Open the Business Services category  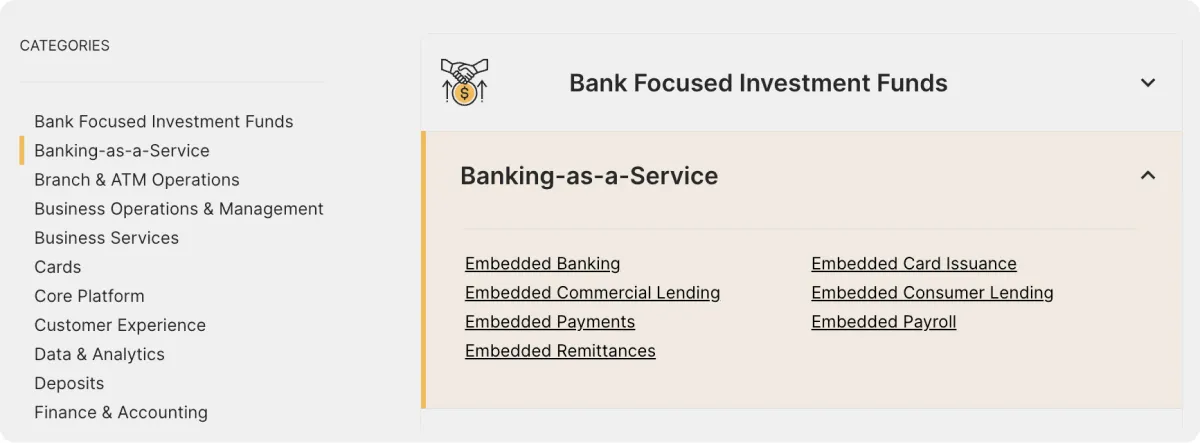[107, 238]
